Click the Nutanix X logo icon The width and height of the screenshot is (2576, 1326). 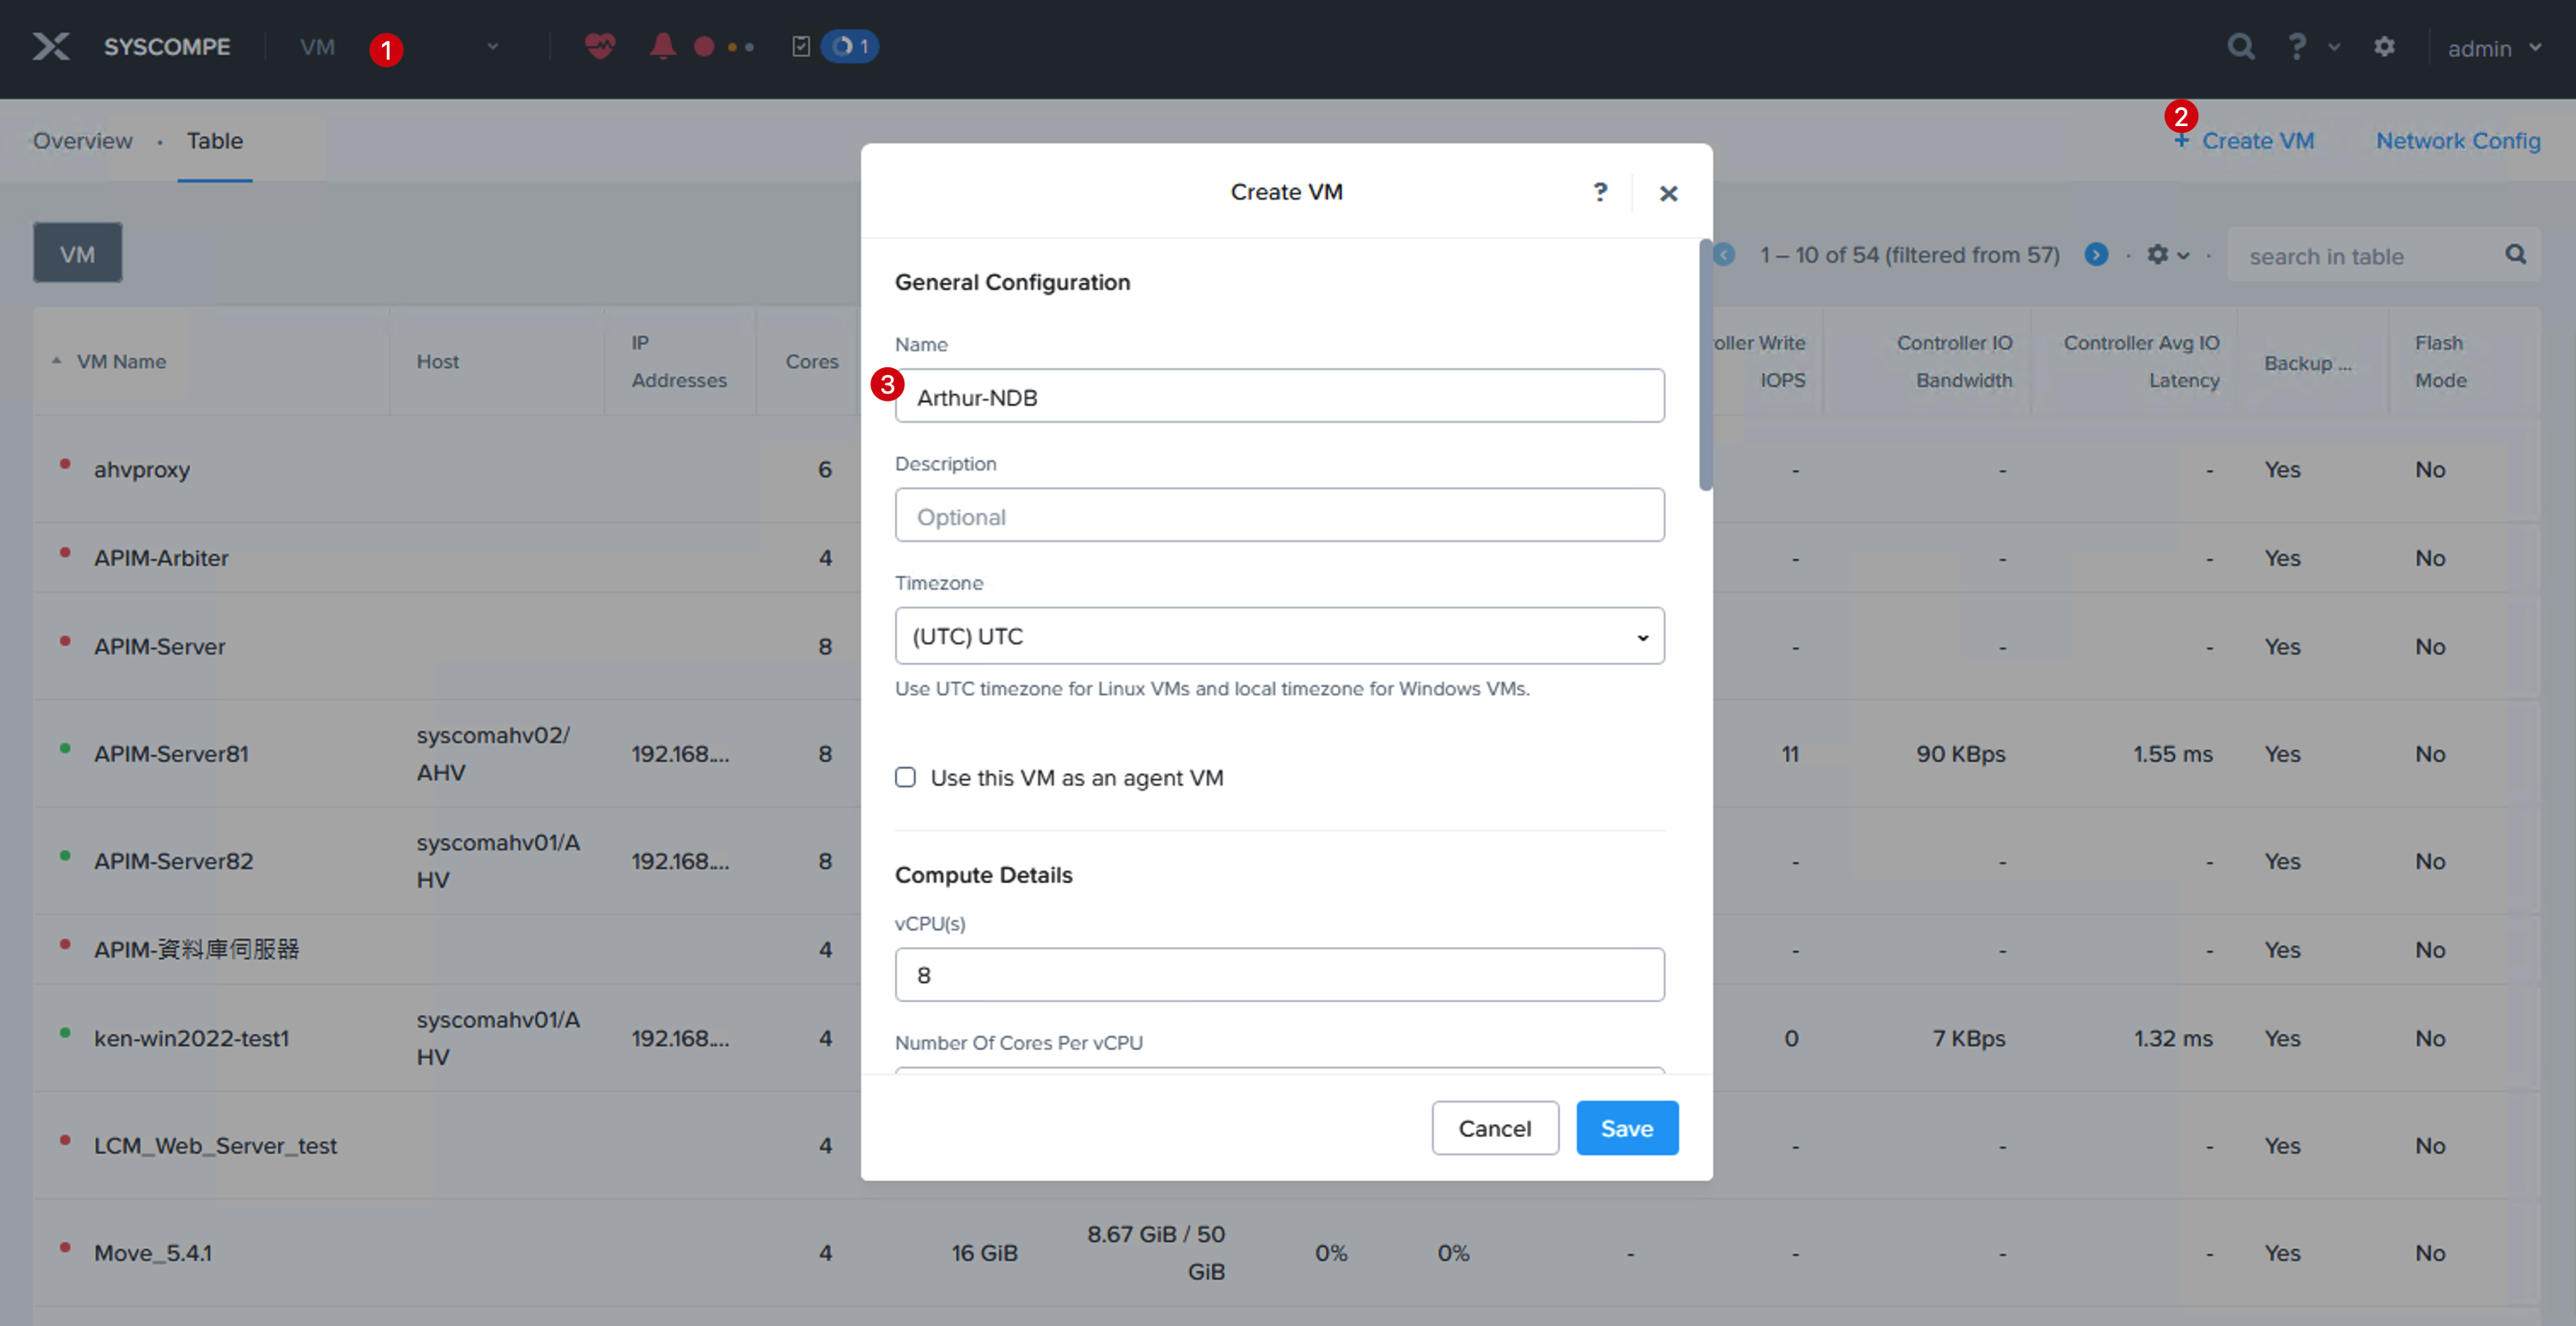point(50,46)
